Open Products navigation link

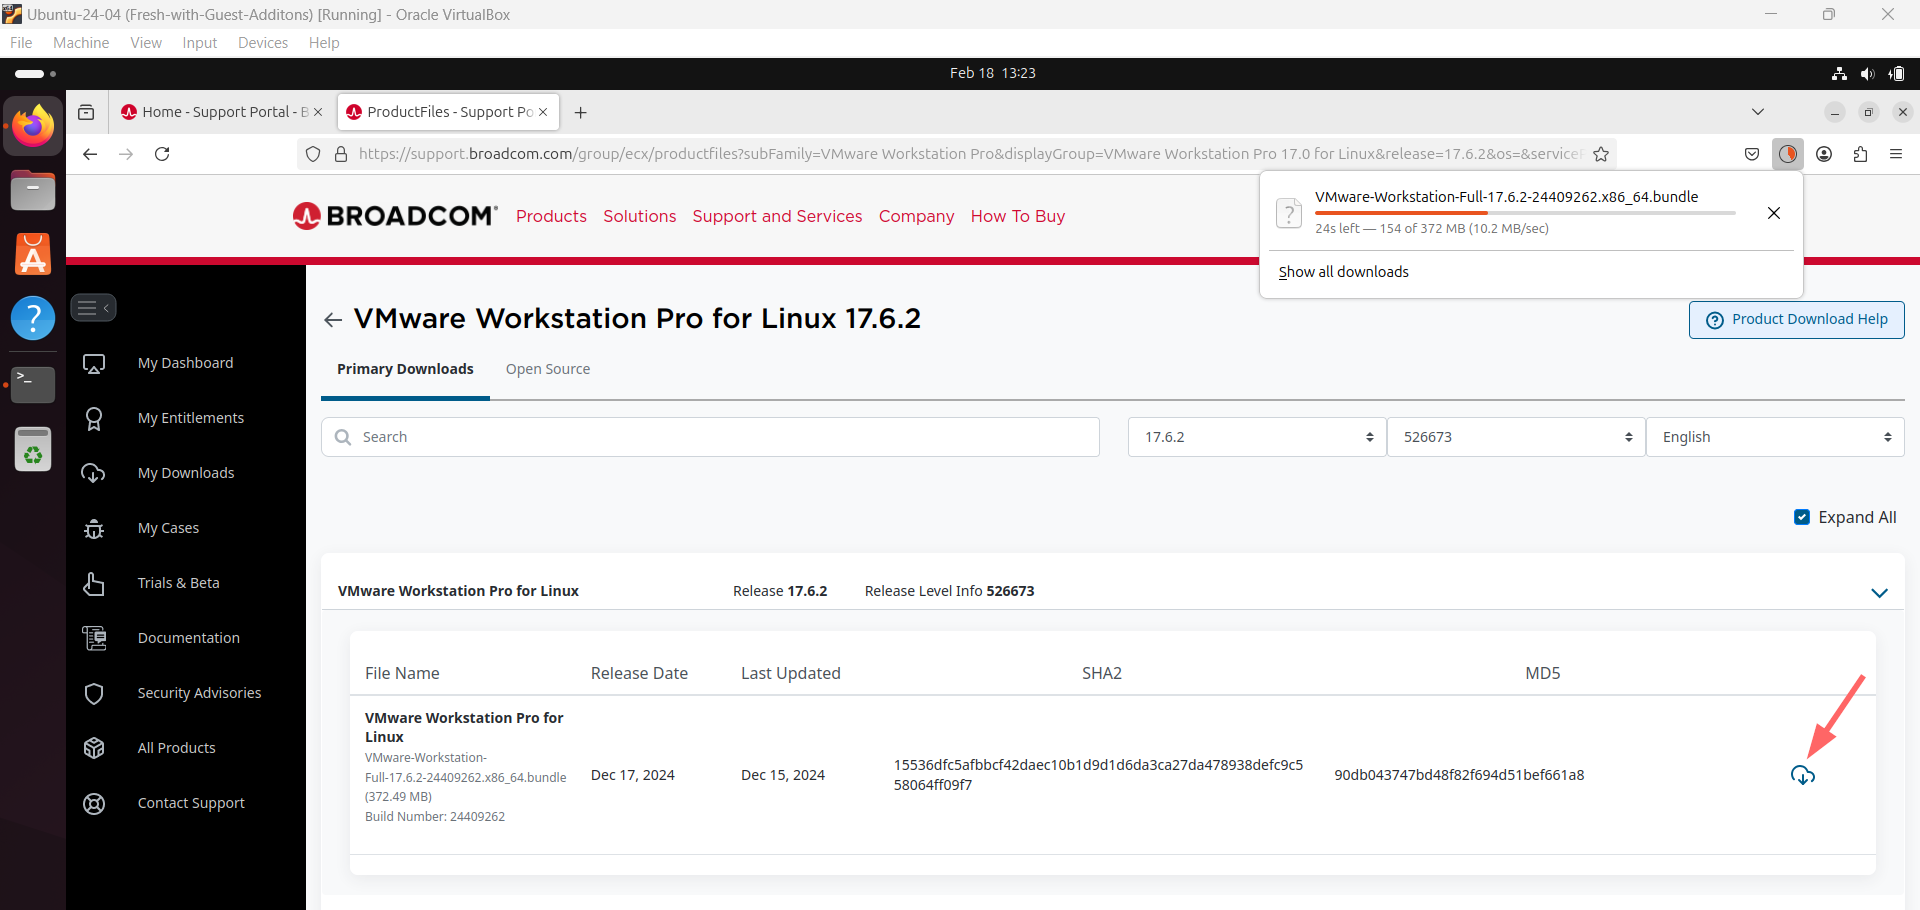(551, 216)
